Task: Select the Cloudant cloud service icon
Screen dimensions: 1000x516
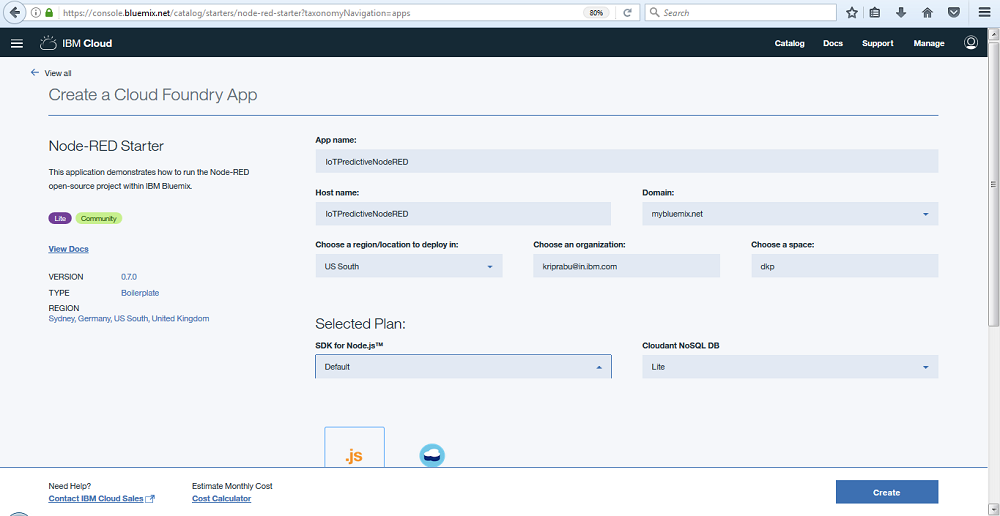Action: (432, 455)
